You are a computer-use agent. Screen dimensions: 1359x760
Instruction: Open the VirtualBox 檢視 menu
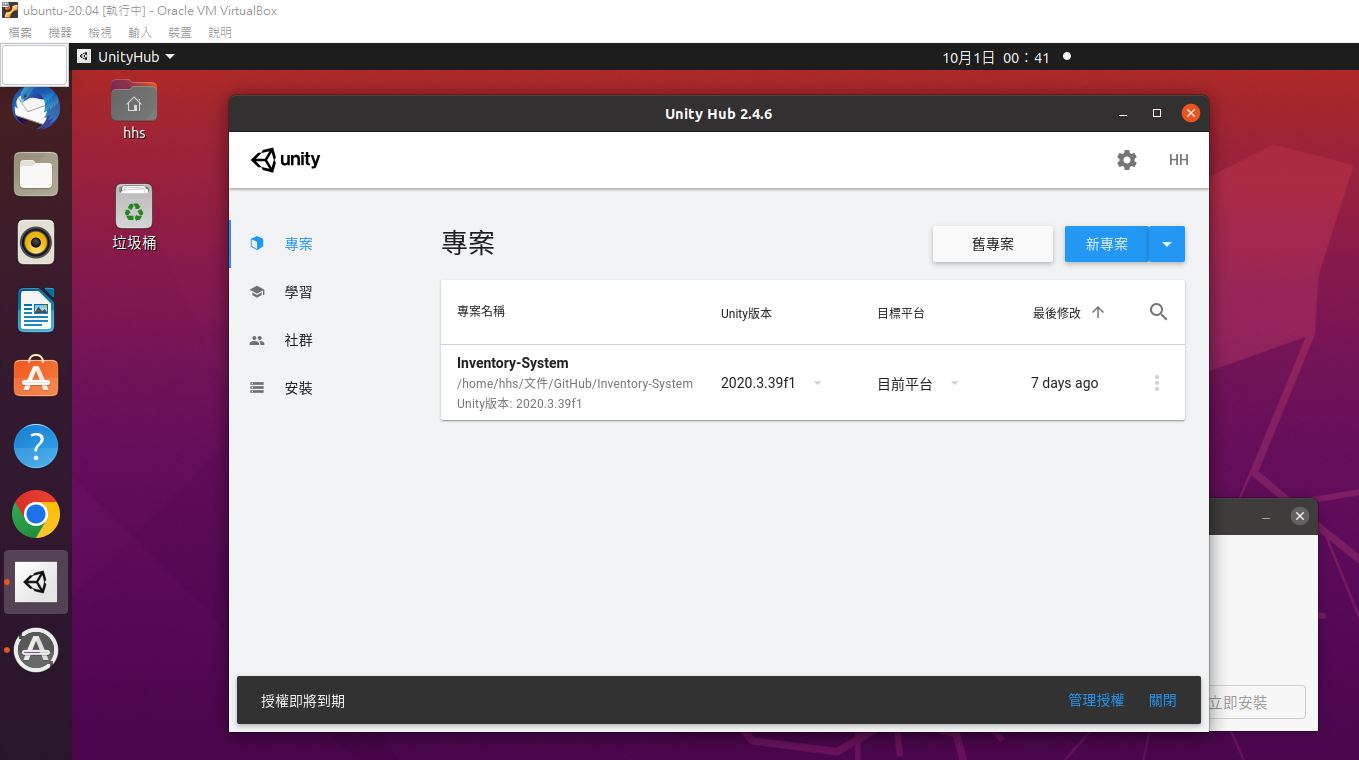(100, 32)
